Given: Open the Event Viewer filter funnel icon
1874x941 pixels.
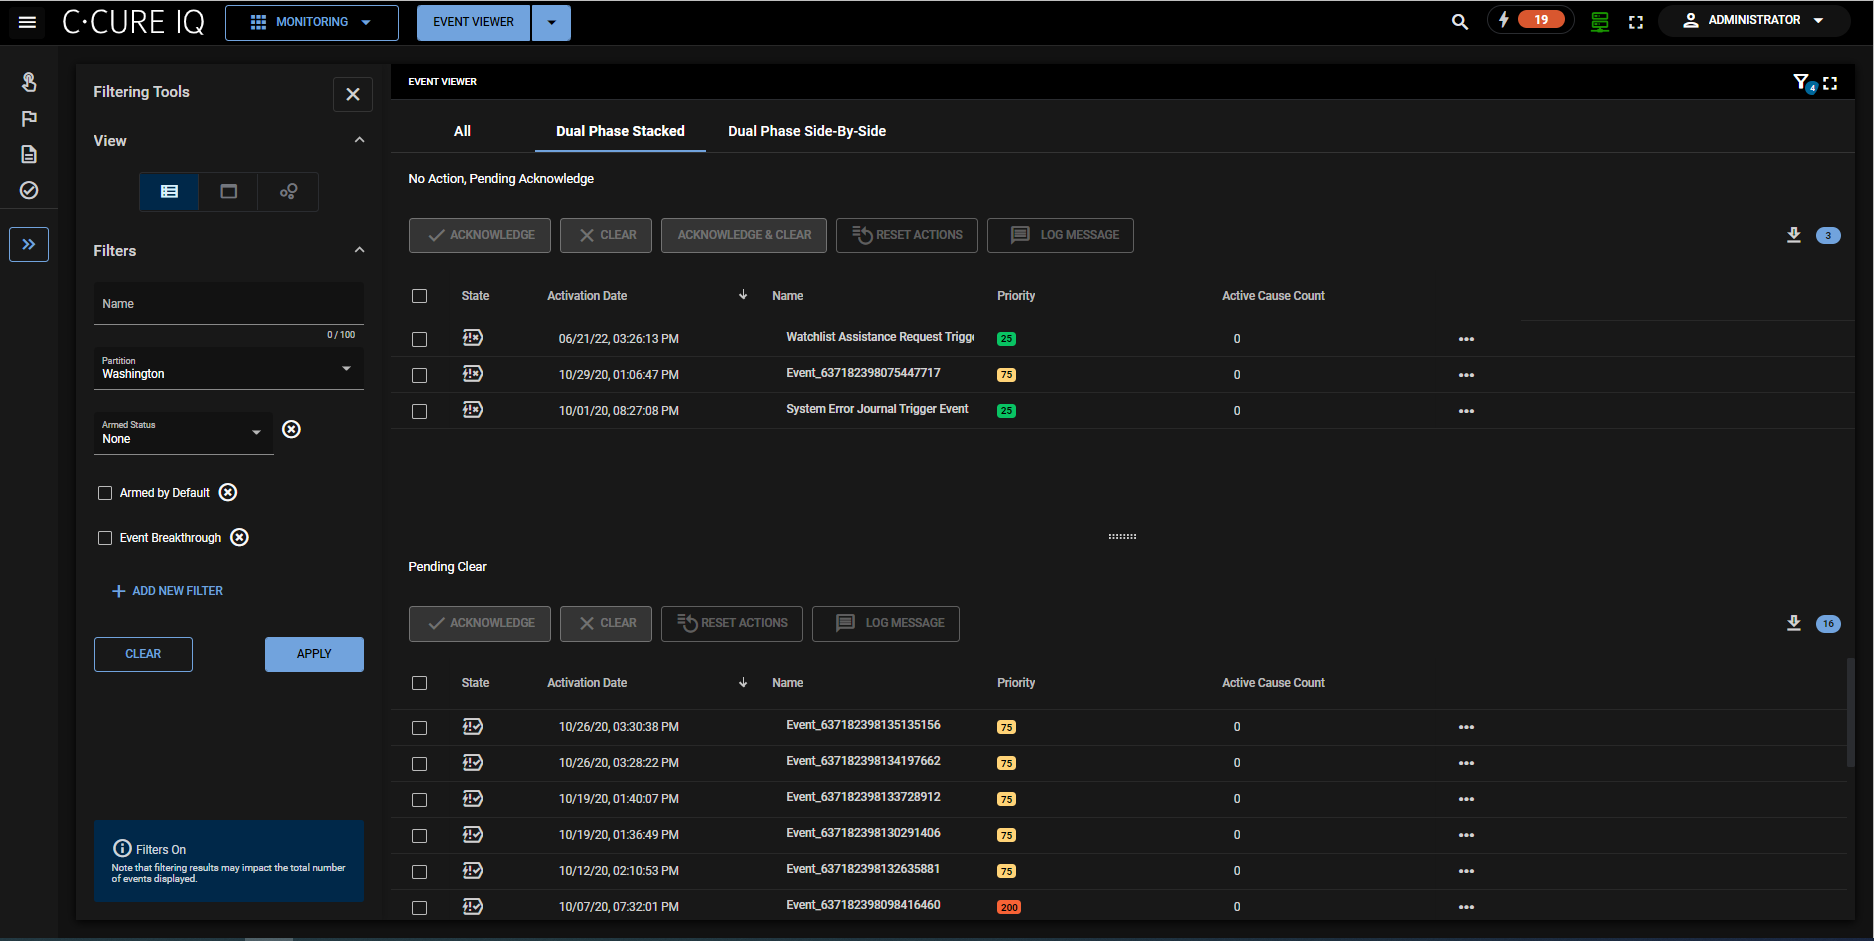Looking at the screenshot, I should (x=1801, y=82).
